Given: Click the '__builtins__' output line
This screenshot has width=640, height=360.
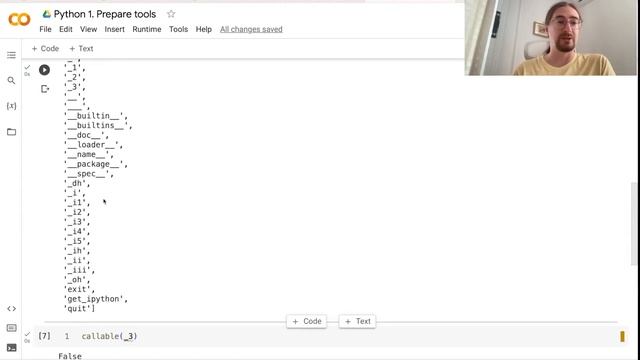Looking at the screenshot, I should (x=98, y=125).
